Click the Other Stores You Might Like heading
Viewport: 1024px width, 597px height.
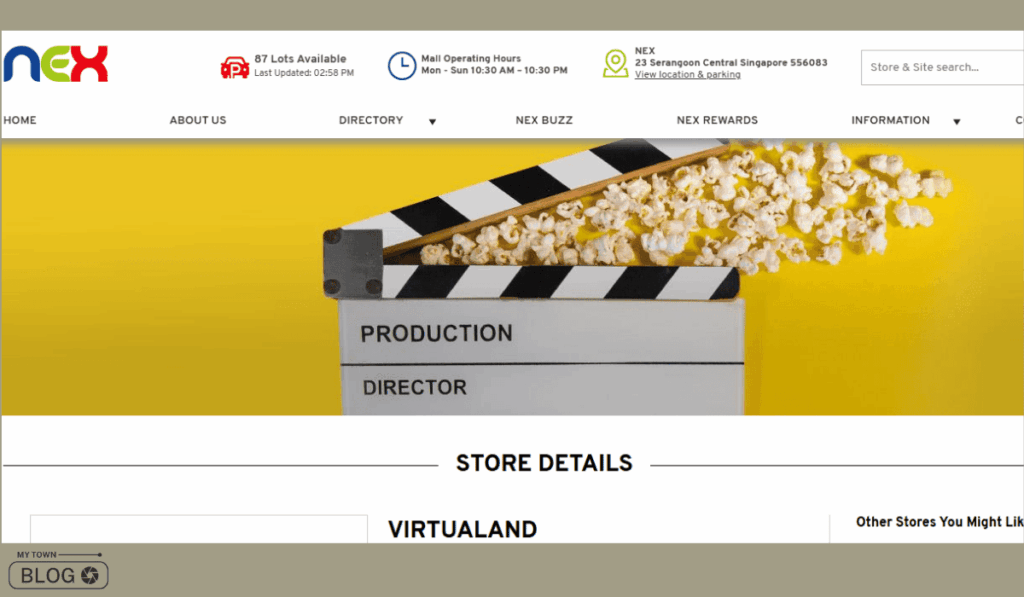tap(940, 522)
